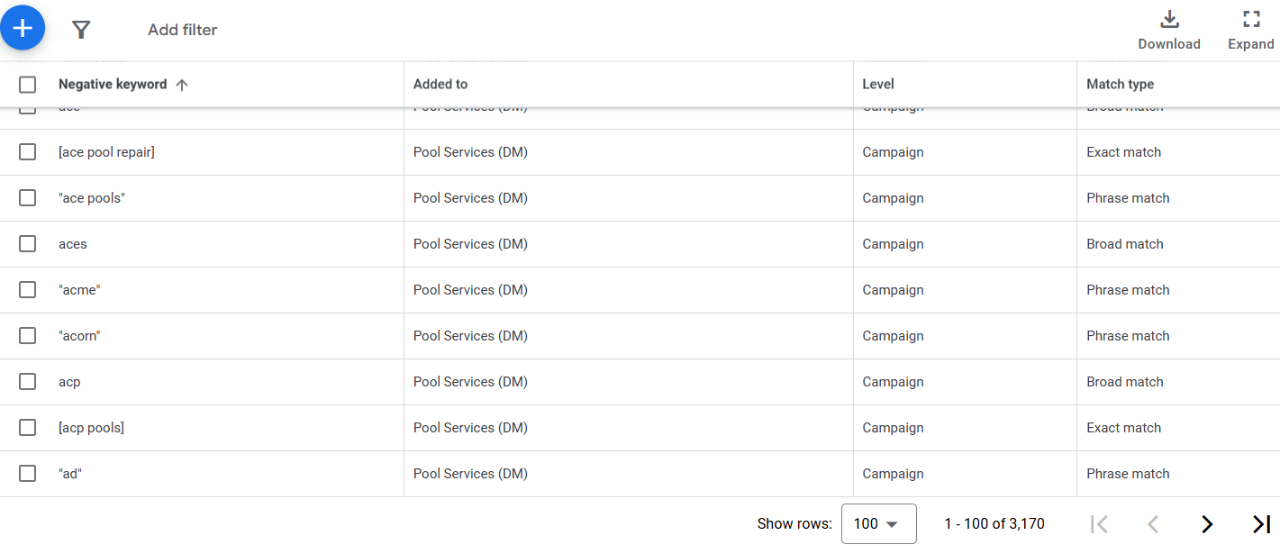This screenshot has height=546, width=1280.
Task: Open the funnel filter icon
Action: [x=82, y=30]
